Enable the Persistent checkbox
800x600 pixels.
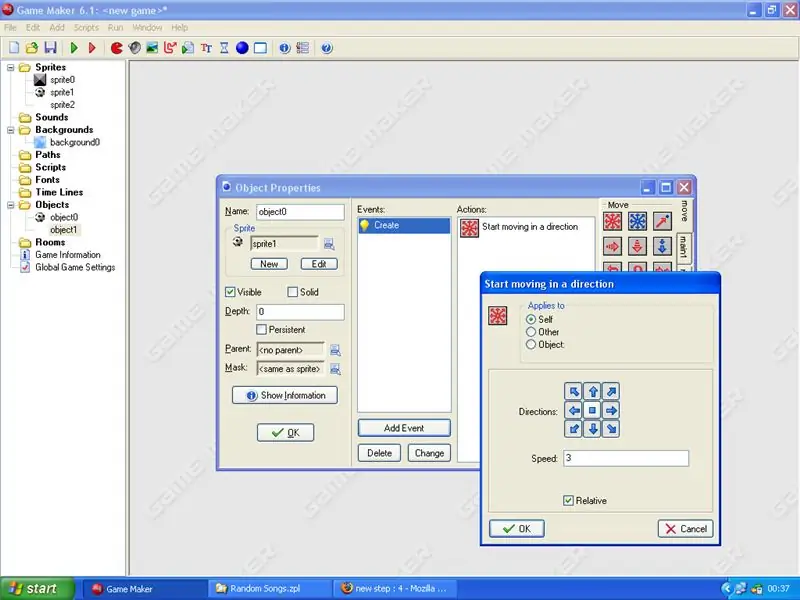tap(261, 330)
